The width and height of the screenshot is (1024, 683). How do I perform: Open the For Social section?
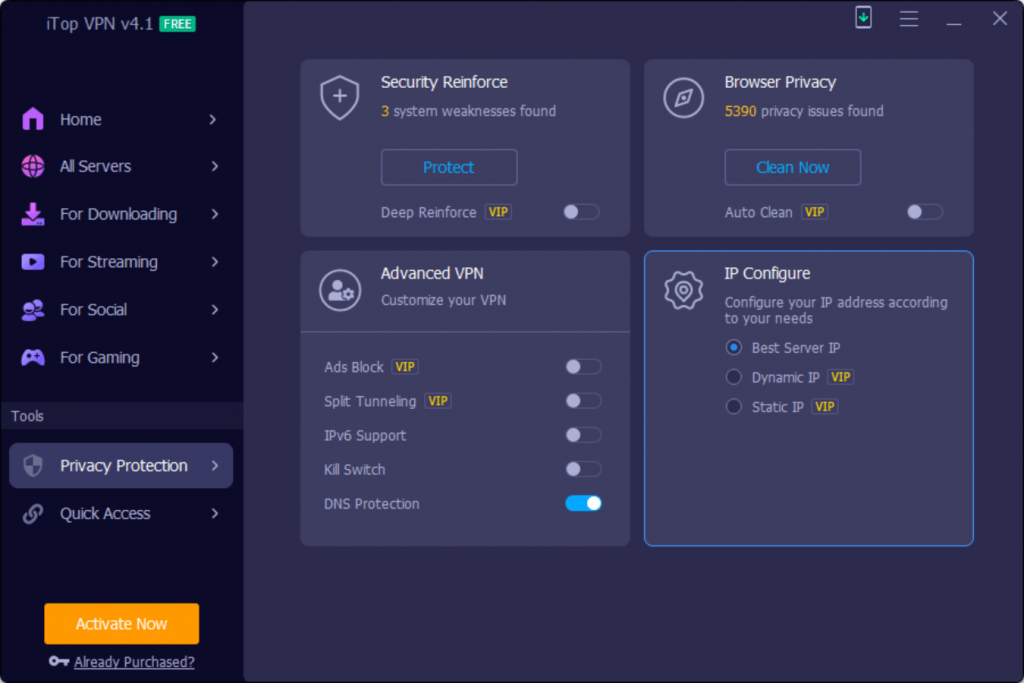click(121, 310)
